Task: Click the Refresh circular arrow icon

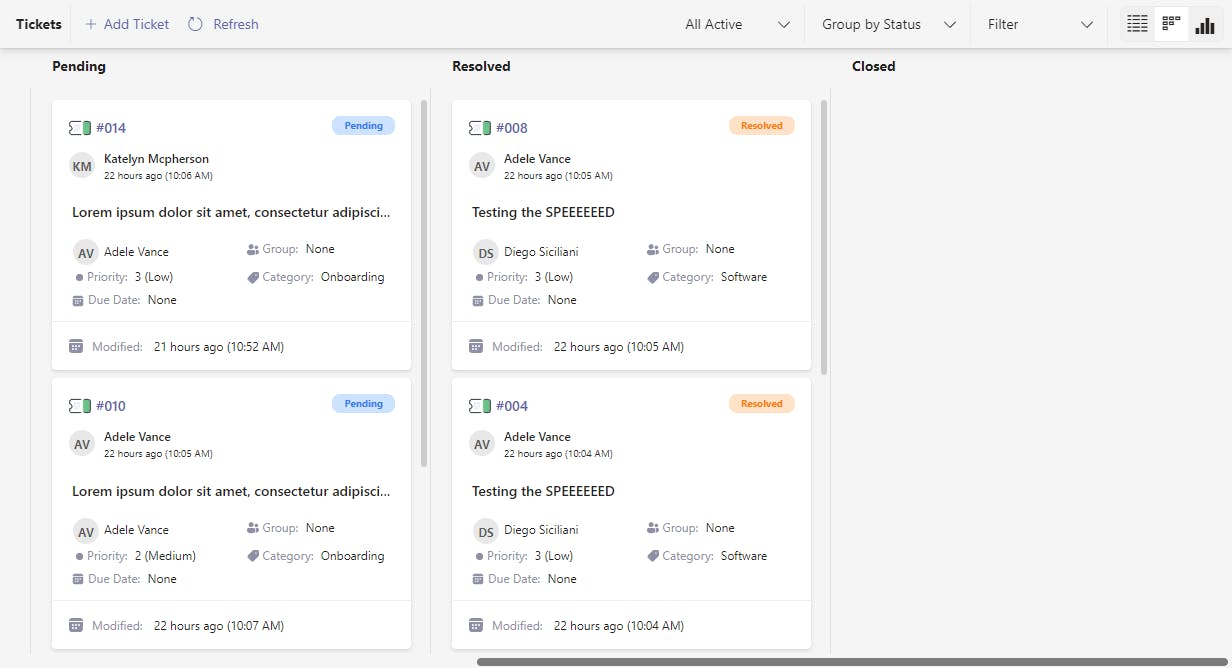Action: pos(196,24)
